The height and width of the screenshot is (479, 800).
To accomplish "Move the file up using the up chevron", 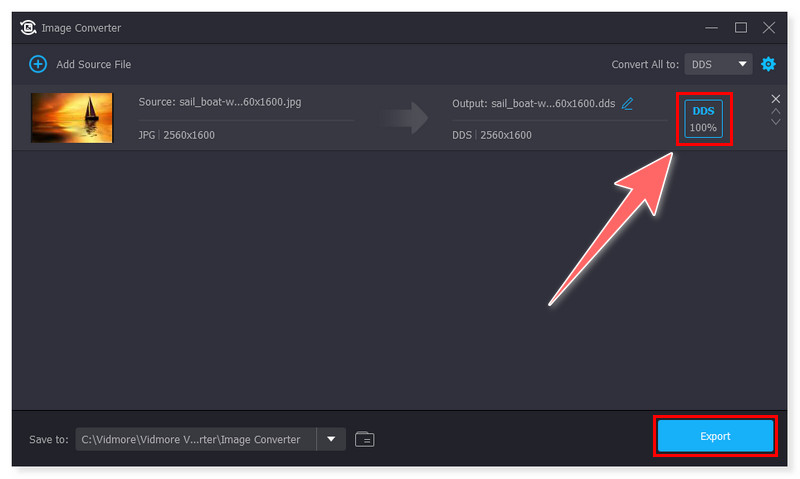I will point(775,111).
